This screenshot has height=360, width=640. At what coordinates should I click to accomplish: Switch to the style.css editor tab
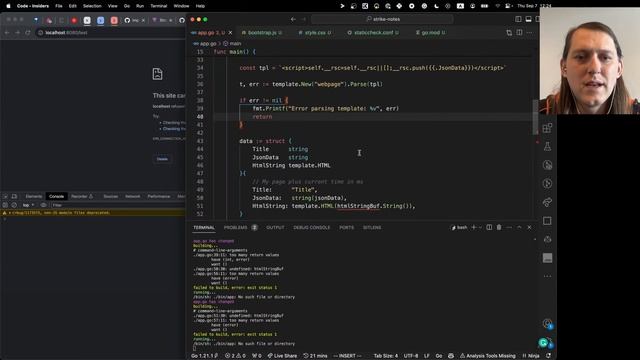click(315, 33)
